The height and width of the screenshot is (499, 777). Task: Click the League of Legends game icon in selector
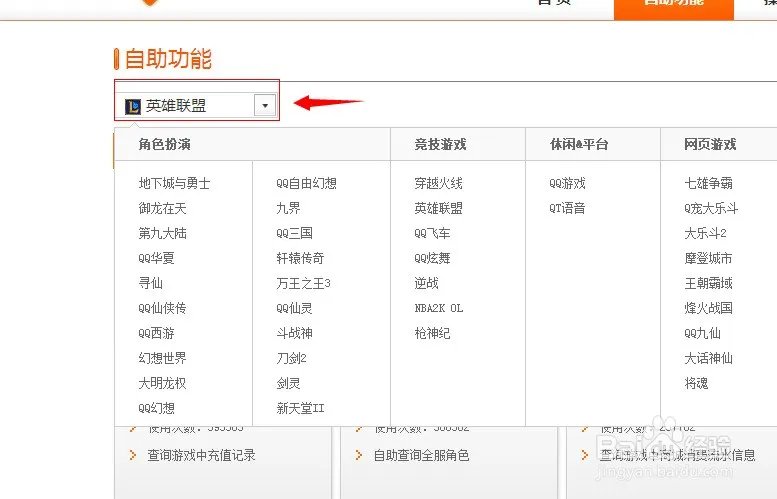tap(133, 106)
